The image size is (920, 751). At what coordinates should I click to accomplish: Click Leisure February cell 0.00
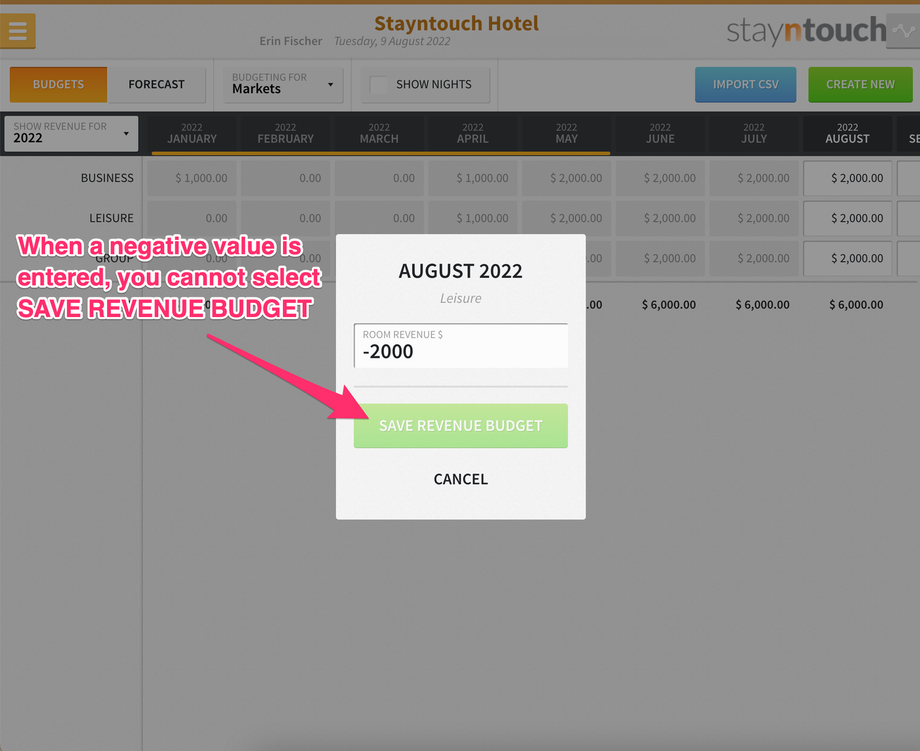click(x=285, y=218)
